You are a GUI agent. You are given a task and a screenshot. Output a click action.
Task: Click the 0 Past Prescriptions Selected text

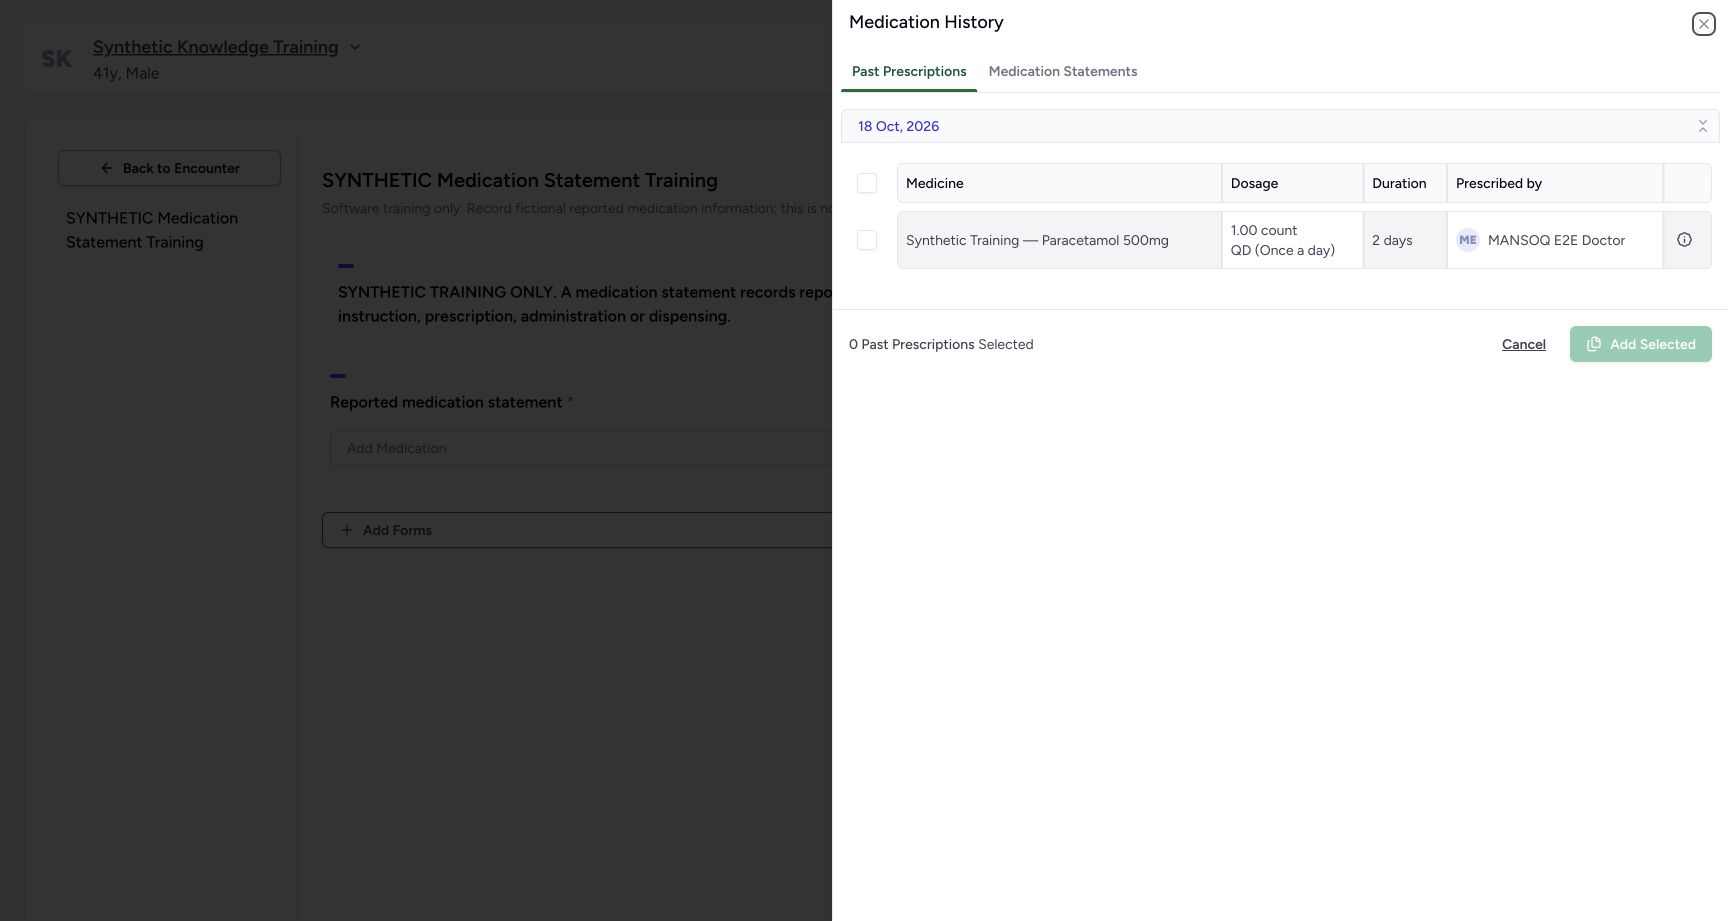coord(941,344)
